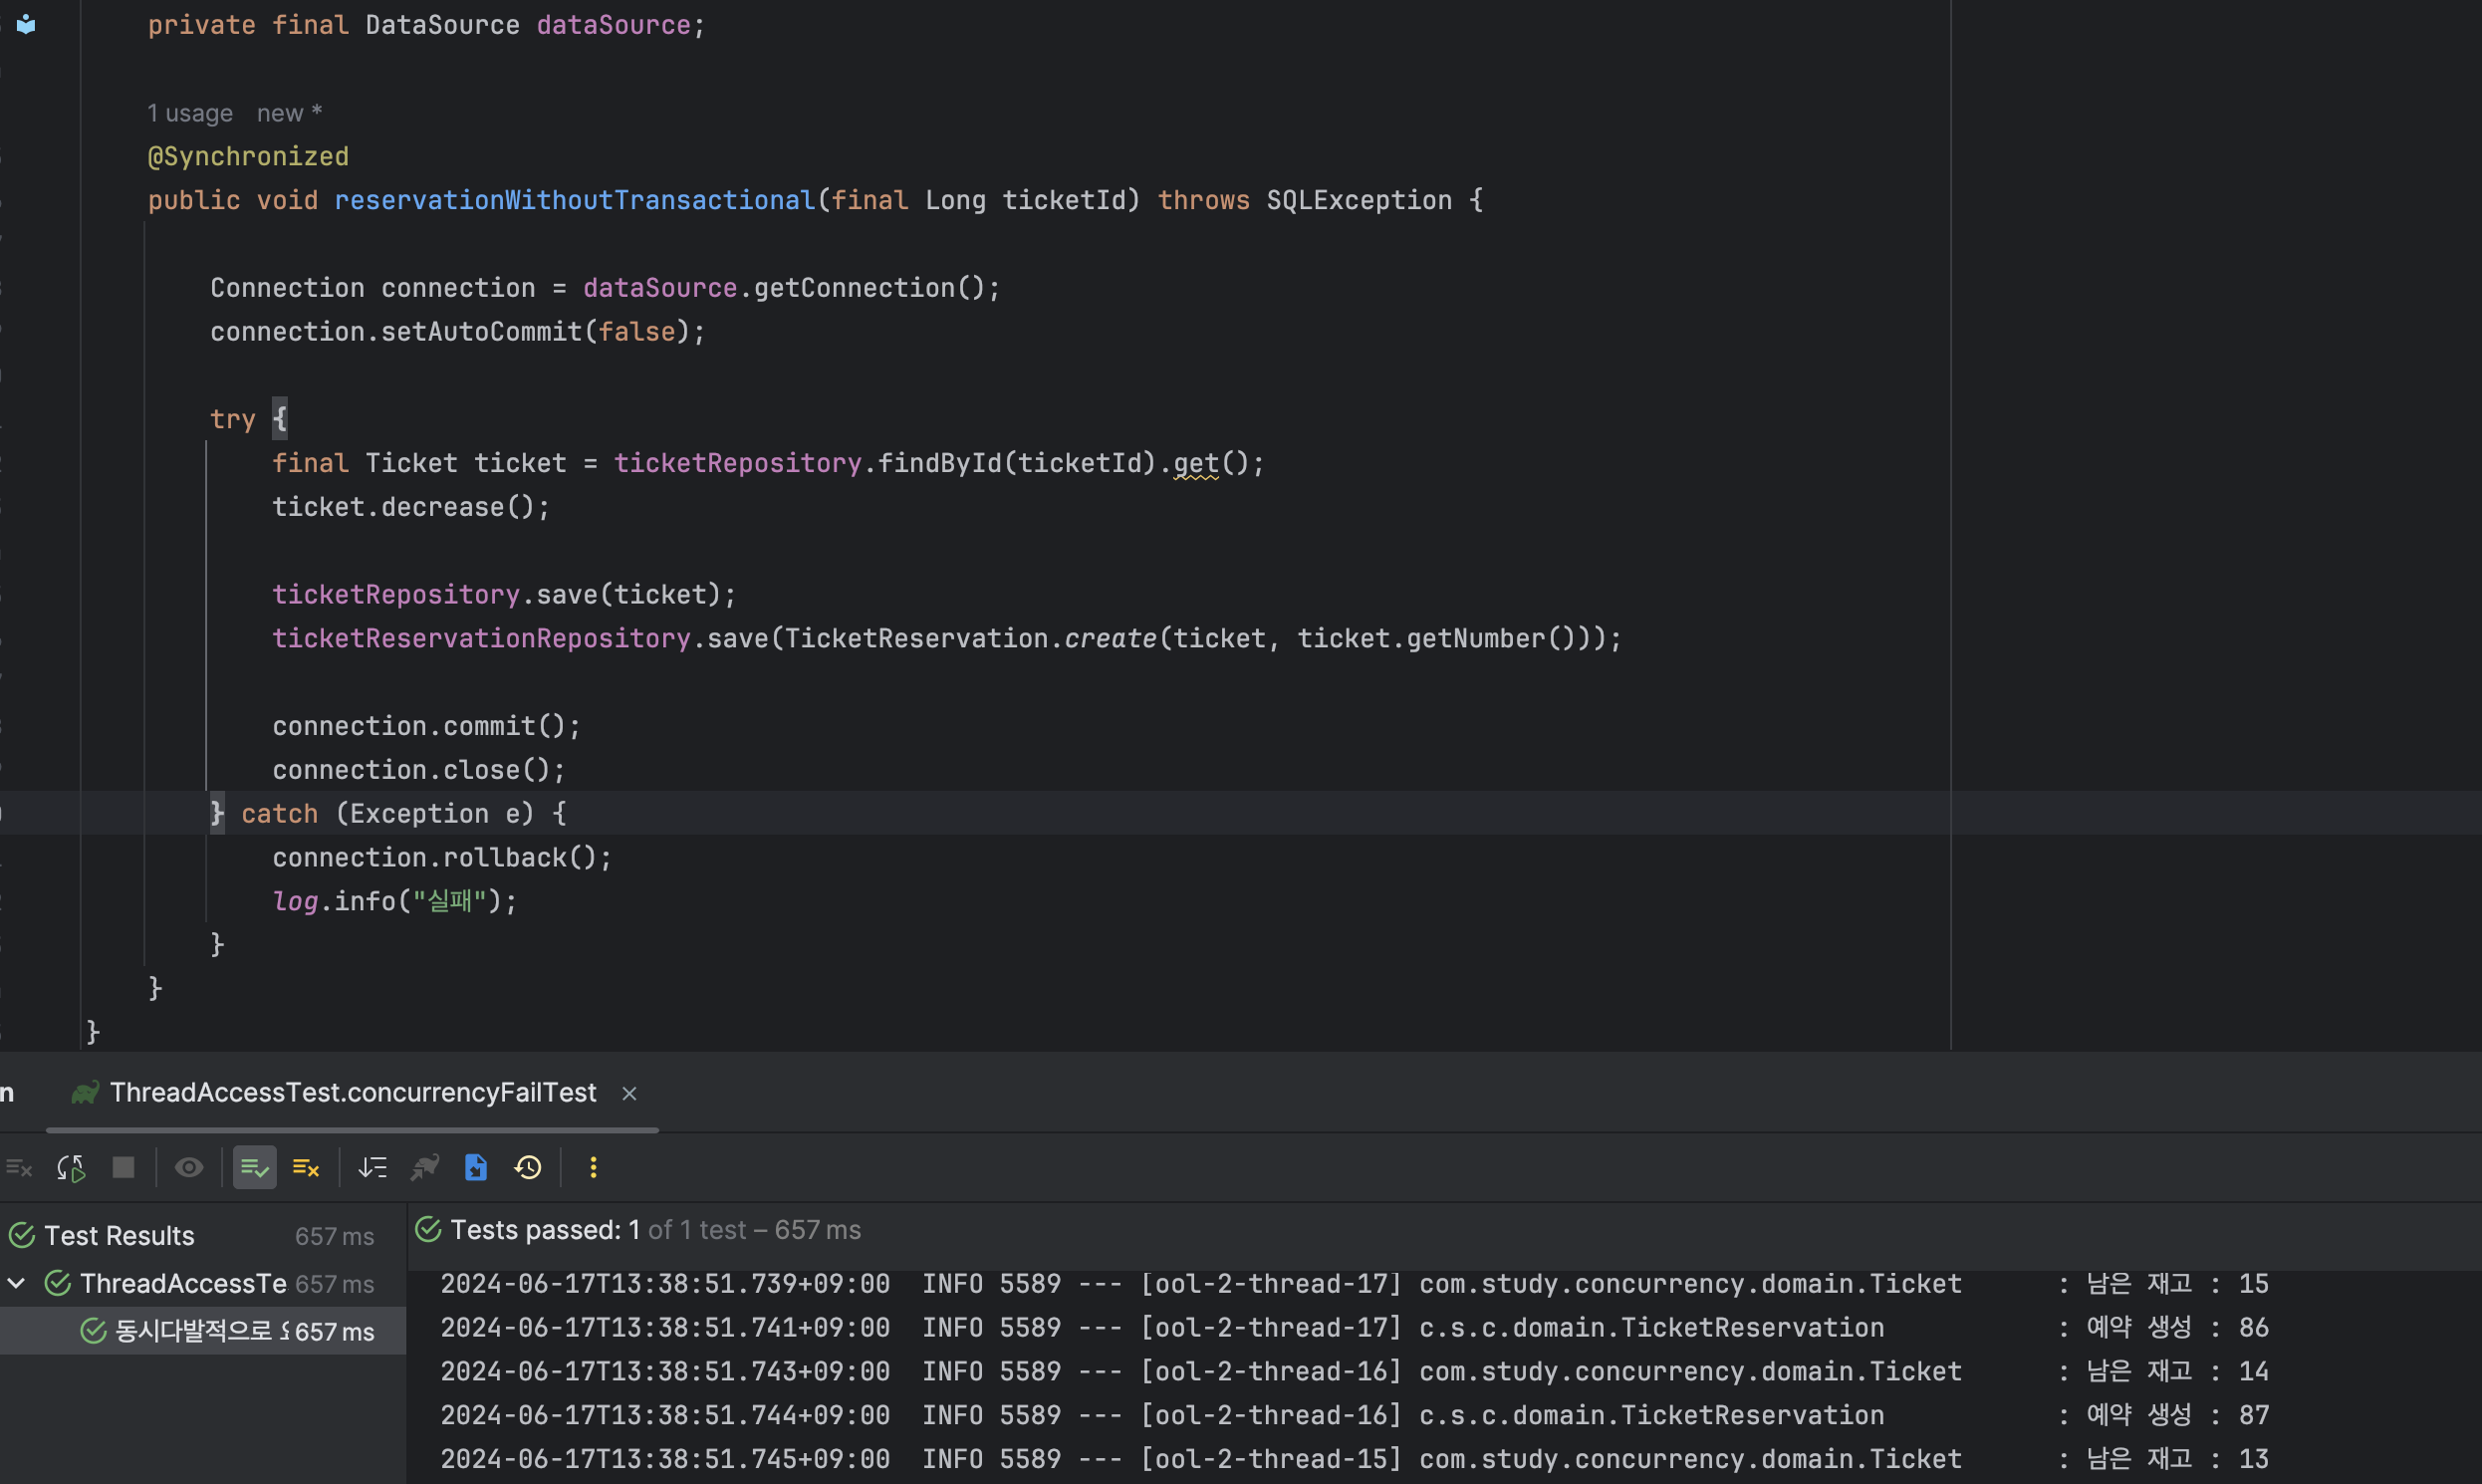The image size is (2482, 1484).
Task: Click the greyed clear-failed list icon
Action: pos(19,1168)
